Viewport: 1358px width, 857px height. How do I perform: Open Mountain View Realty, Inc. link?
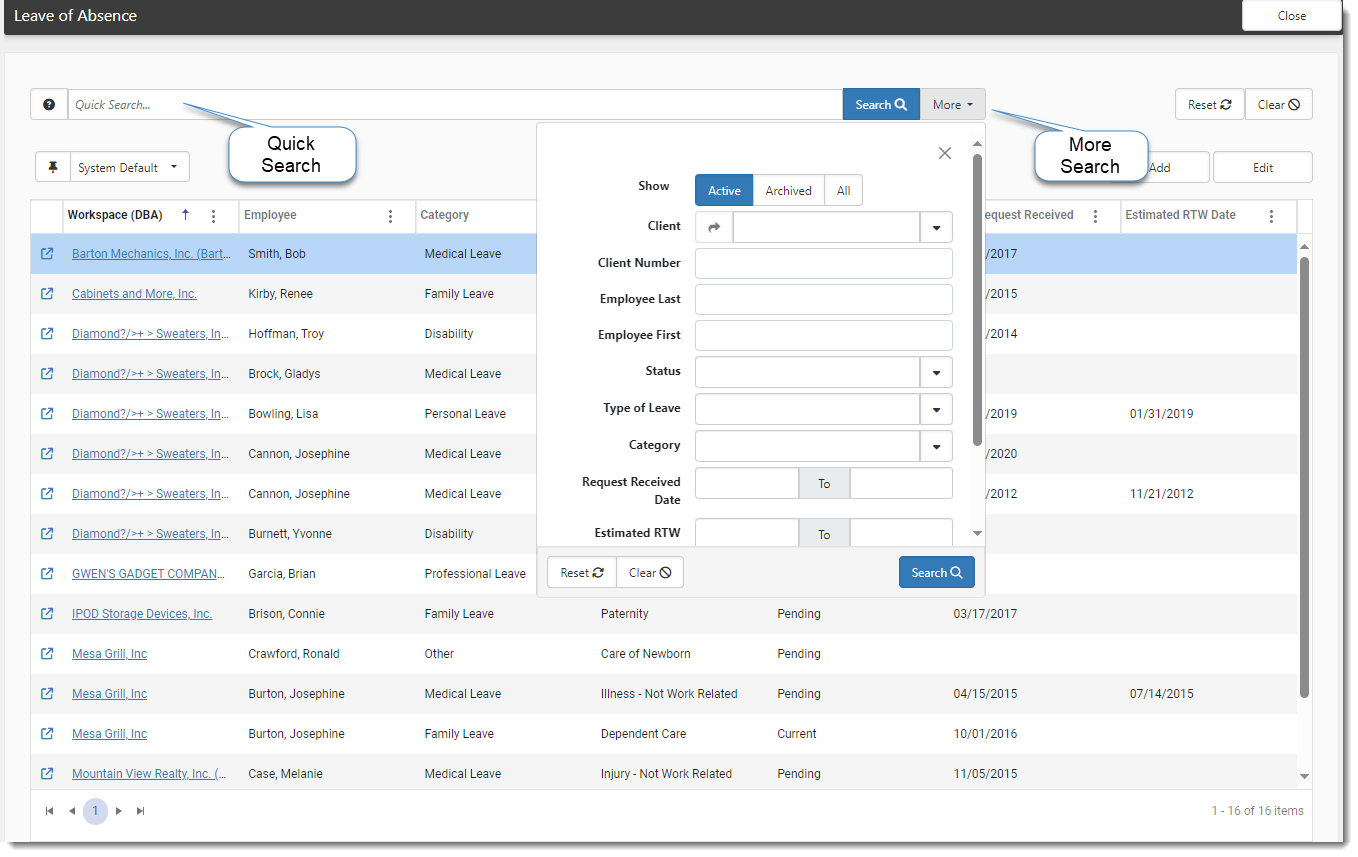(x=150, y=774)
